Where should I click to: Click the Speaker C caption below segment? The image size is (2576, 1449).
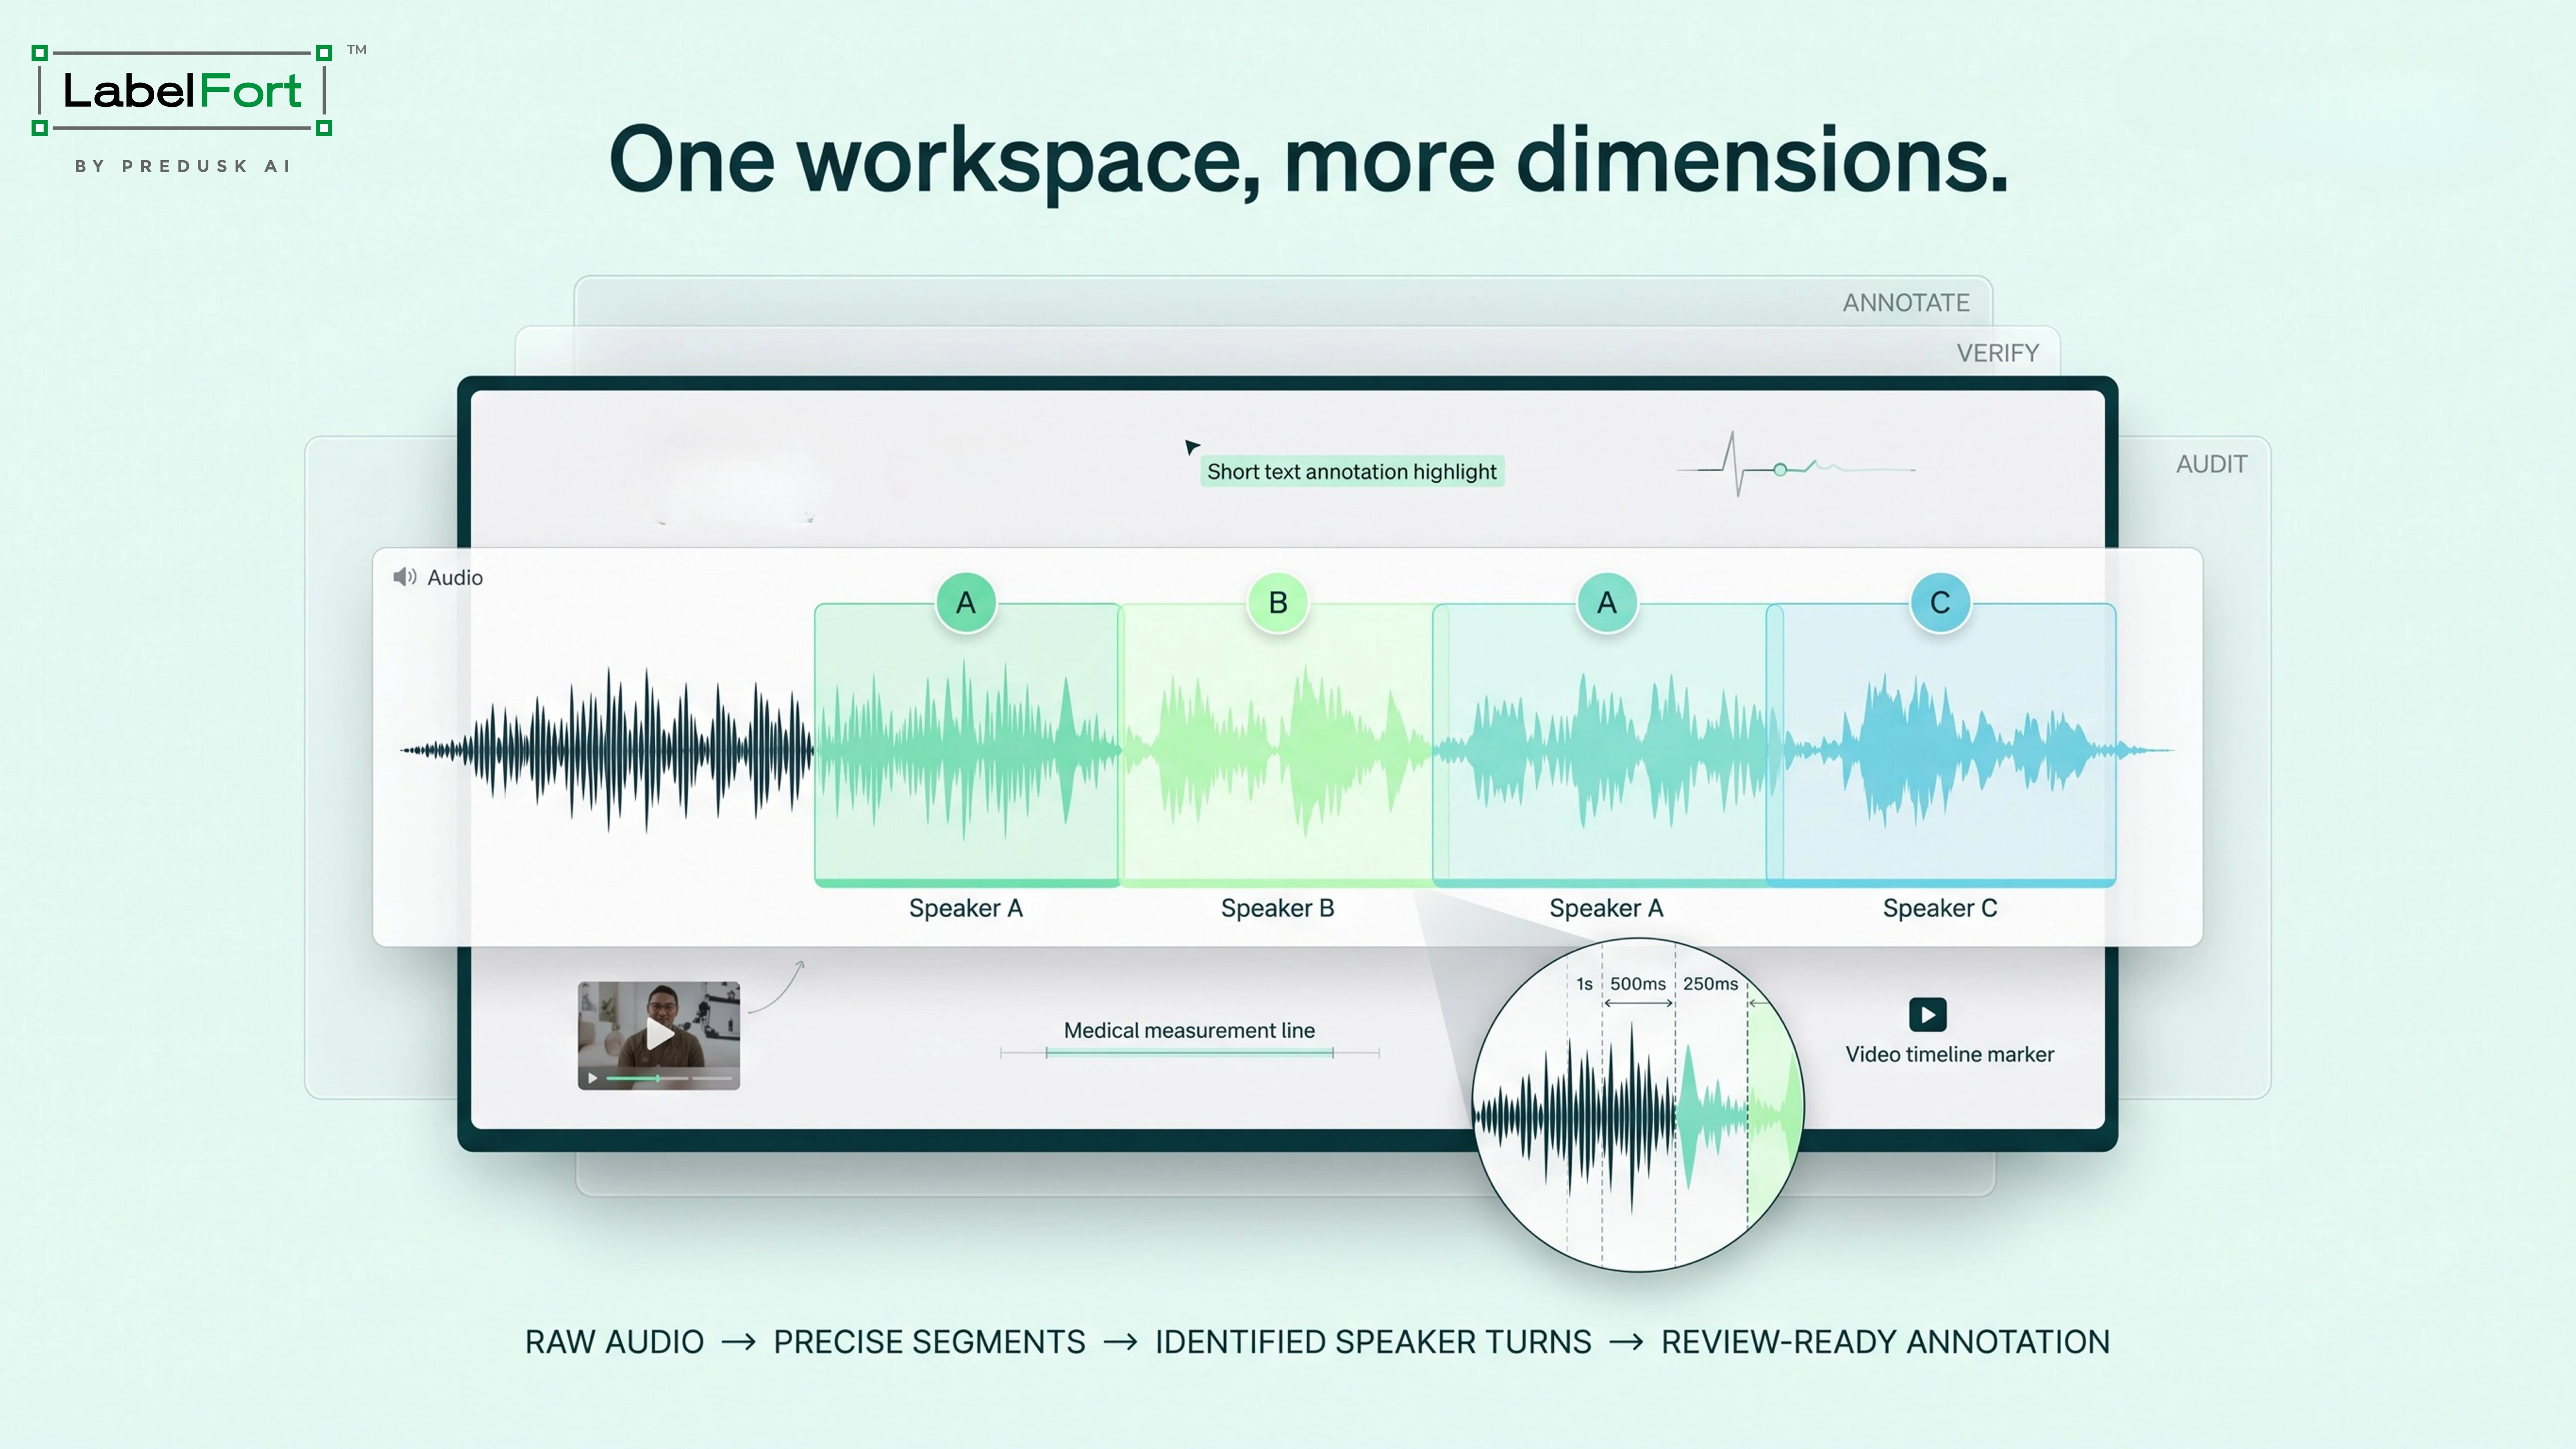[1940, 908]
